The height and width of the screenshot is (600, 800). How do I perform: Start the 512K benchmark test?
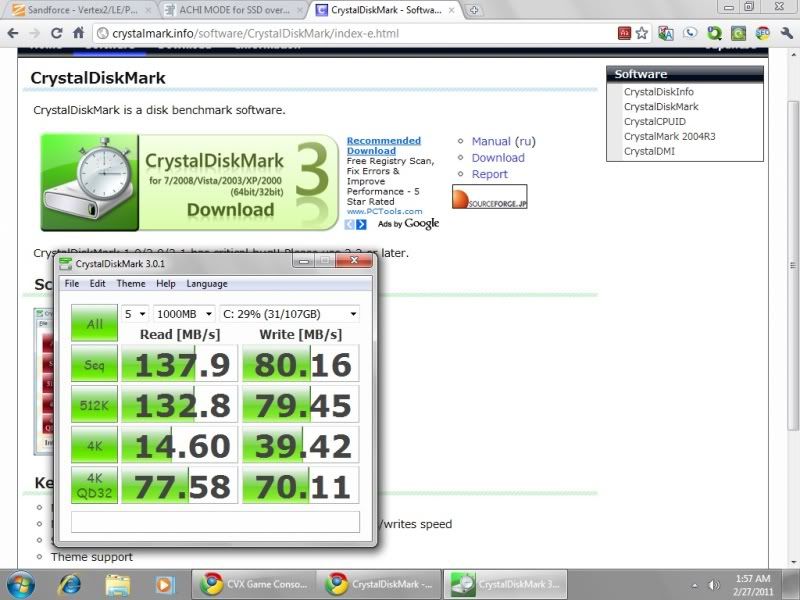tap(94, 405)
